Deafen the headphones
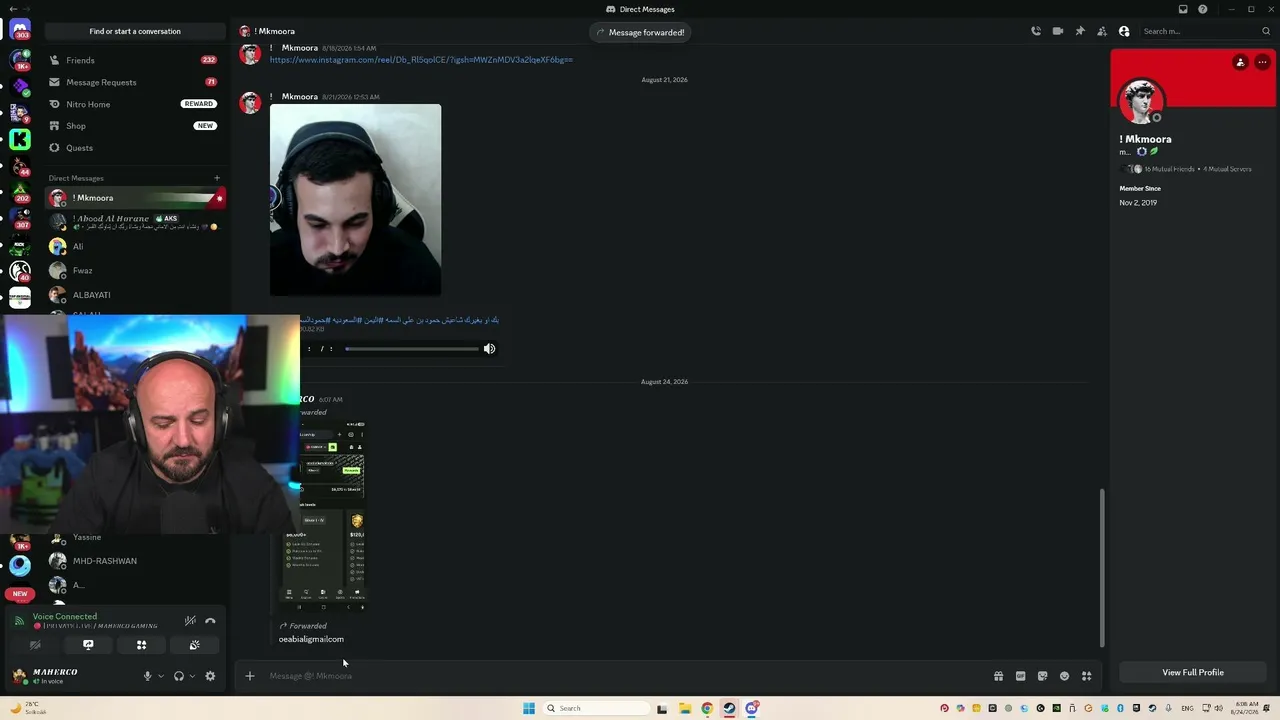The height and width of the screenshot is (720, 1280). [x=179, y=676]
